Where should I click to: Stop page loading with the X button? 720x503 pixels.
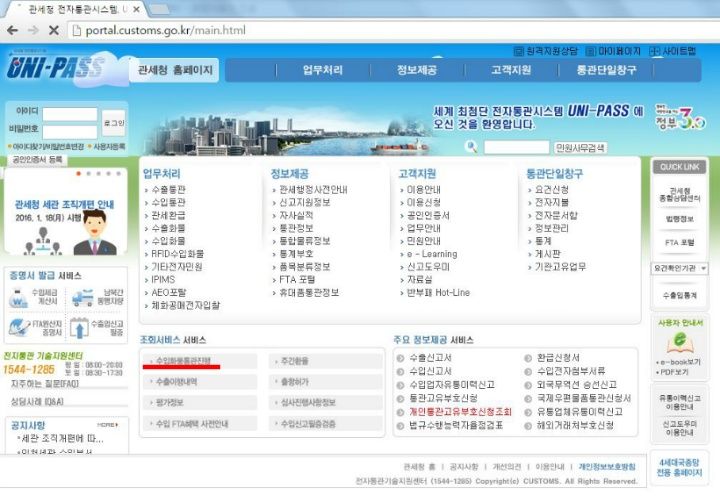pos(54,30)
